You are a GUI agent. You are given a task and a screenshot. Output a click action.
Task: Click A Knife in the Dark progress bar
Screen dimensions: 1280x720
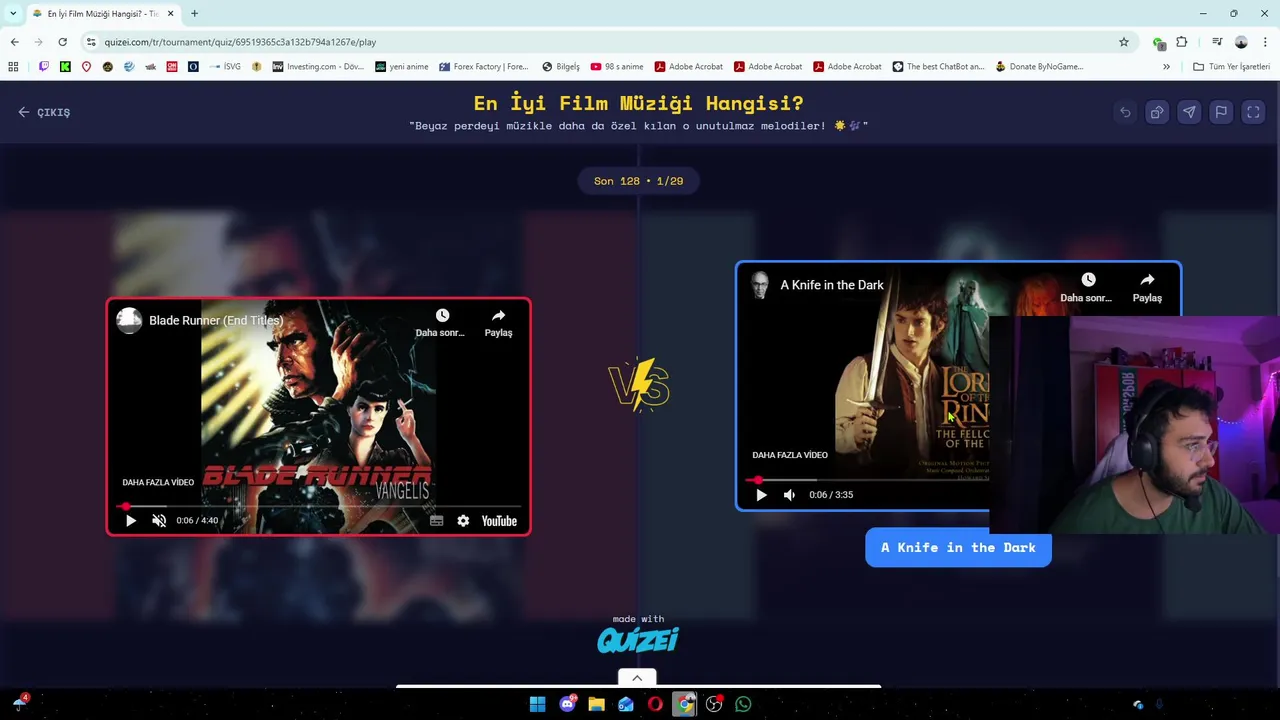pos(868,480)
